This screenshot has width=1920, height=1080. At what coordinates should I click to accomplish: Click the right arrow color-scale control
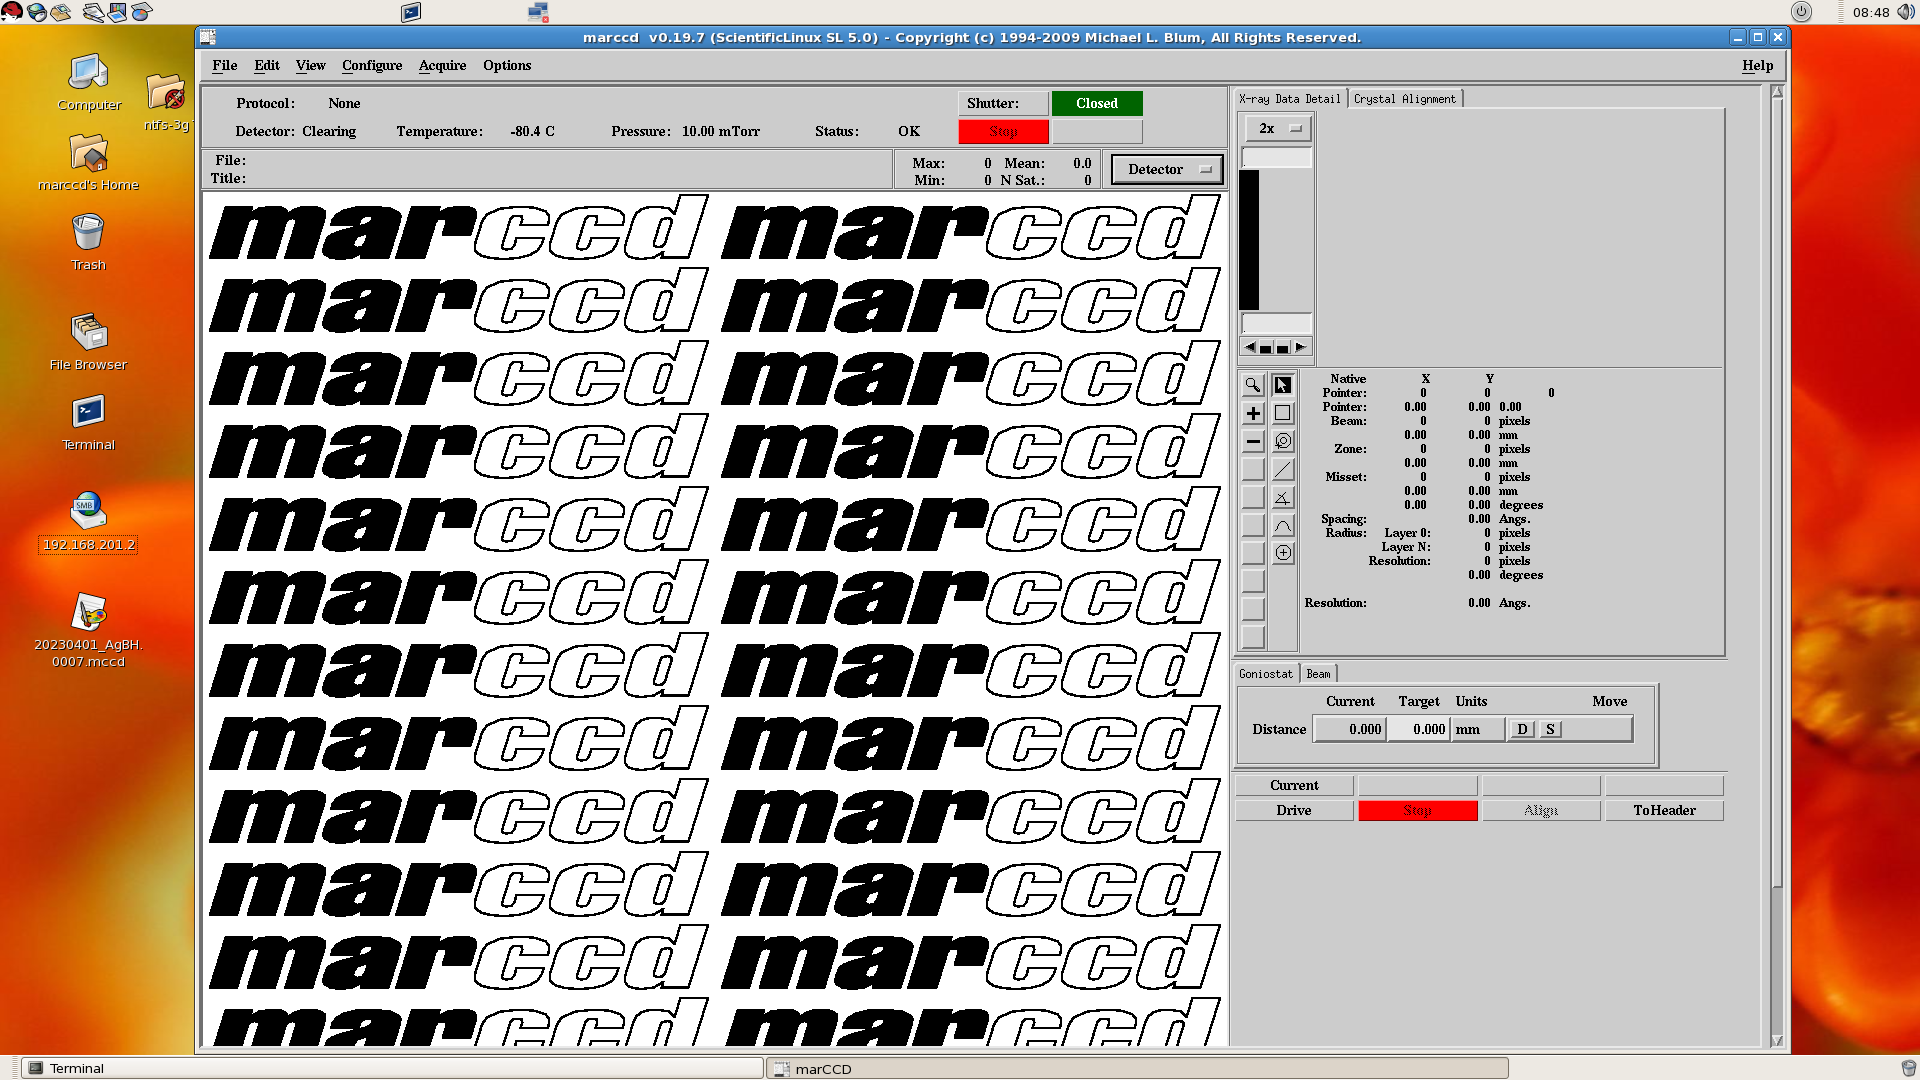[x=1300, y=347]
